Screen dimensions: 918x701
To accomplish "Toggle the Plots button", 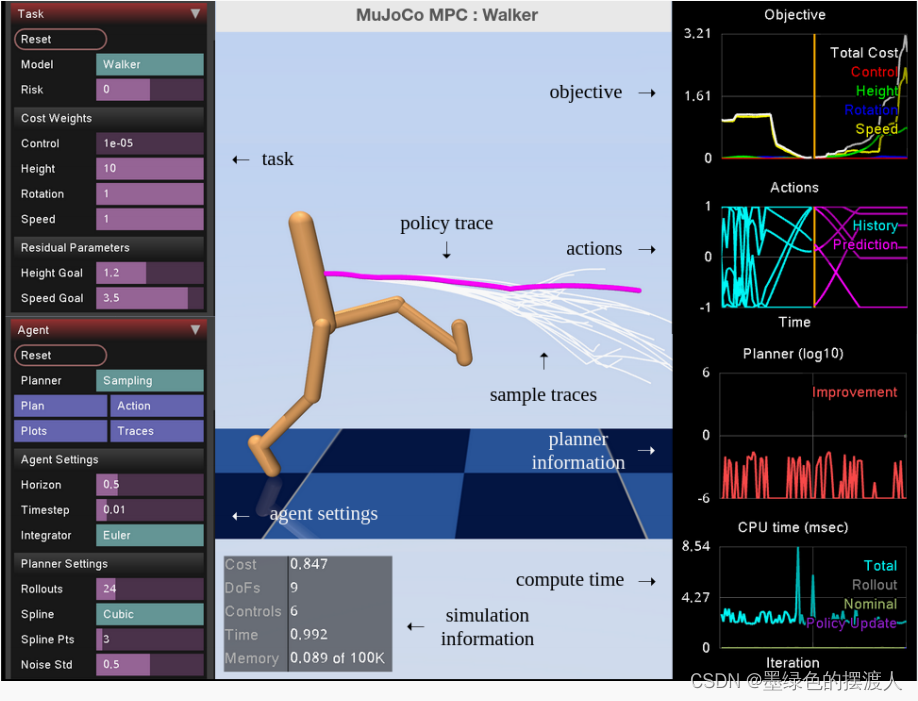I will 60,431.
